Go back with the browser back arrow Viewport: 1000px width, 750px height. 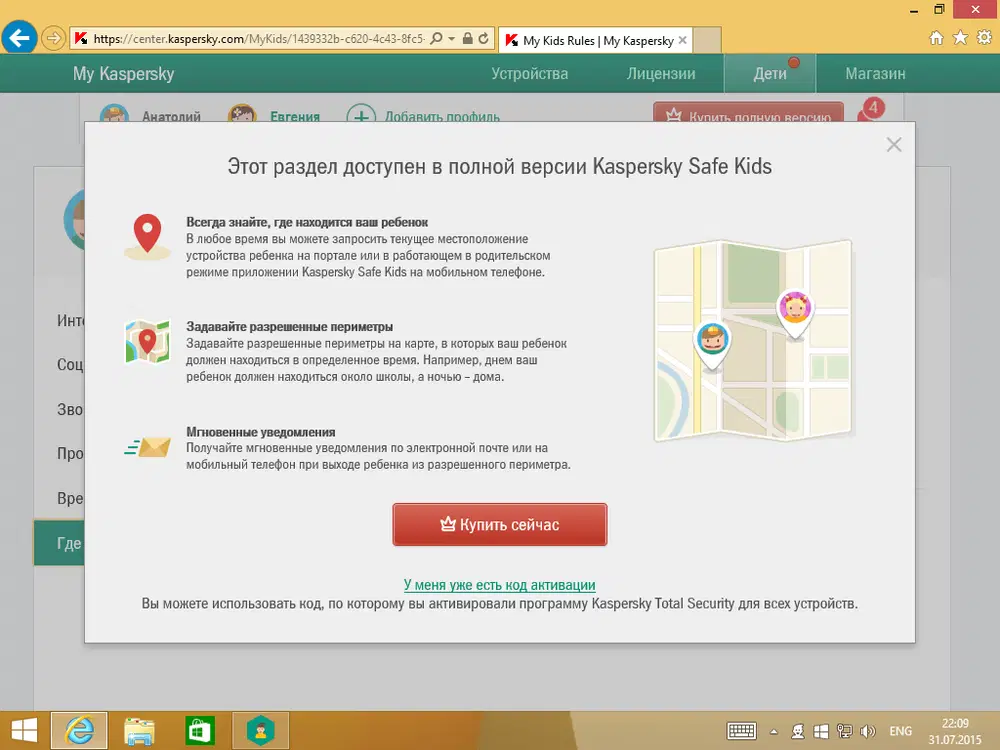(19, 38)
